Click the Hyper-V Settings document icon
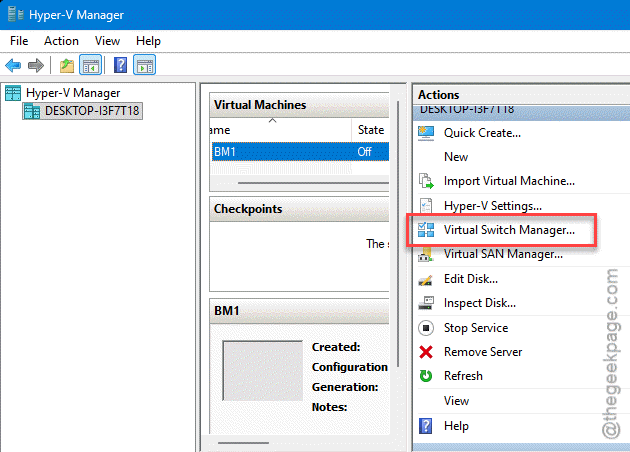This screenshot has width=630, height=452. click(426, 206)
